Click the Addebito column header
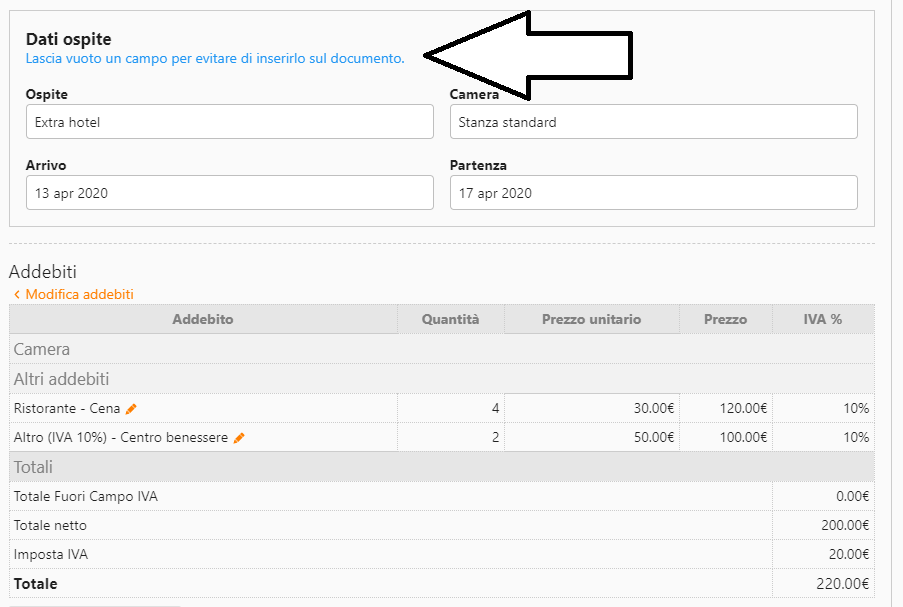Viewport: 903px width, 607px height. point(203,319)
